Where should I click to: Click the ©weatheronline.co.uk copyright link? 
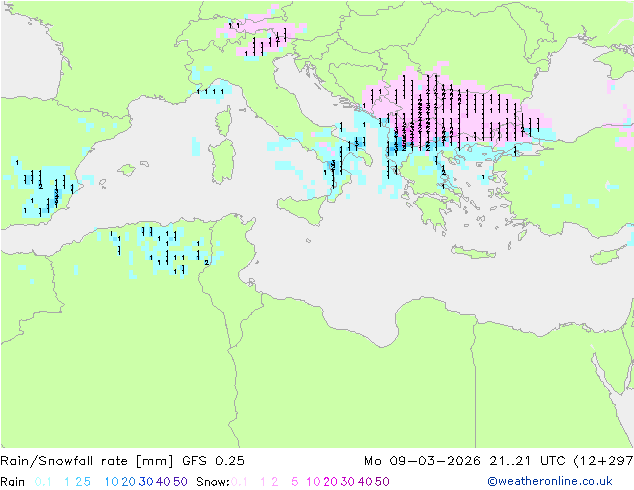[550, 482]
